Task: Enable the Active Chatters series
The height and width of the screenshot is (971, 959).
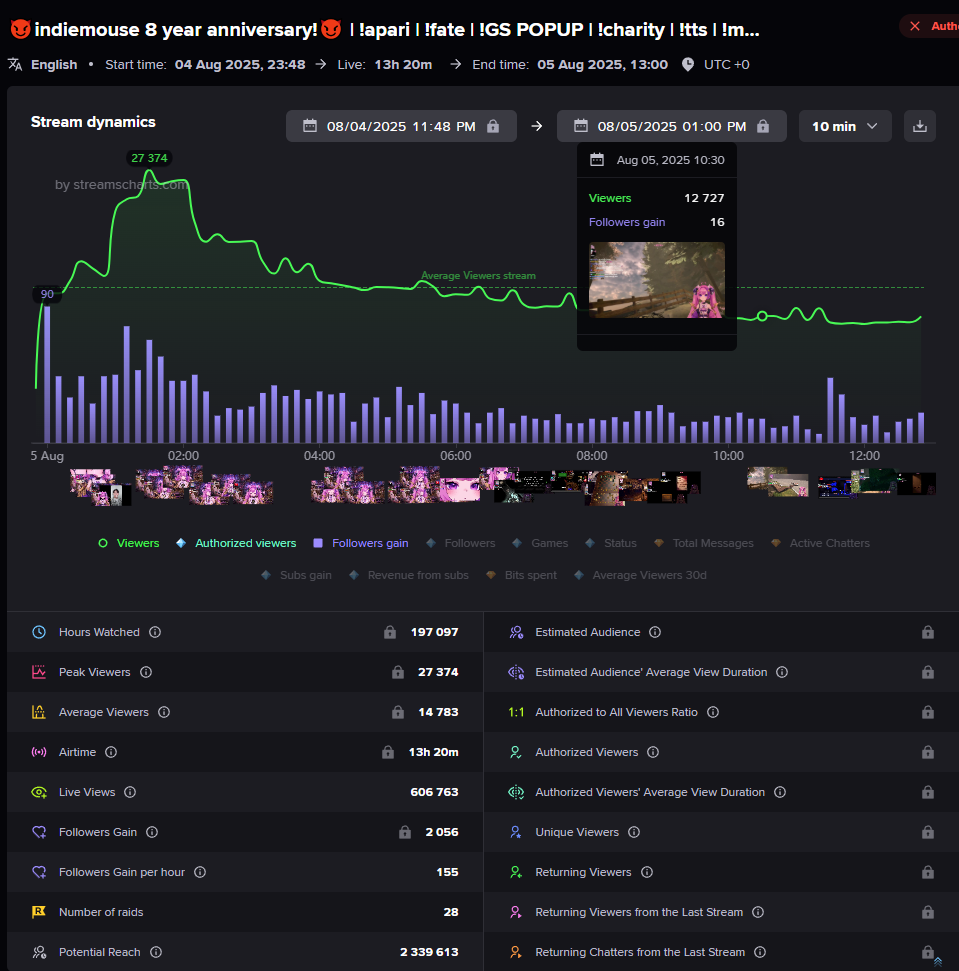Action: click(820, 543)
